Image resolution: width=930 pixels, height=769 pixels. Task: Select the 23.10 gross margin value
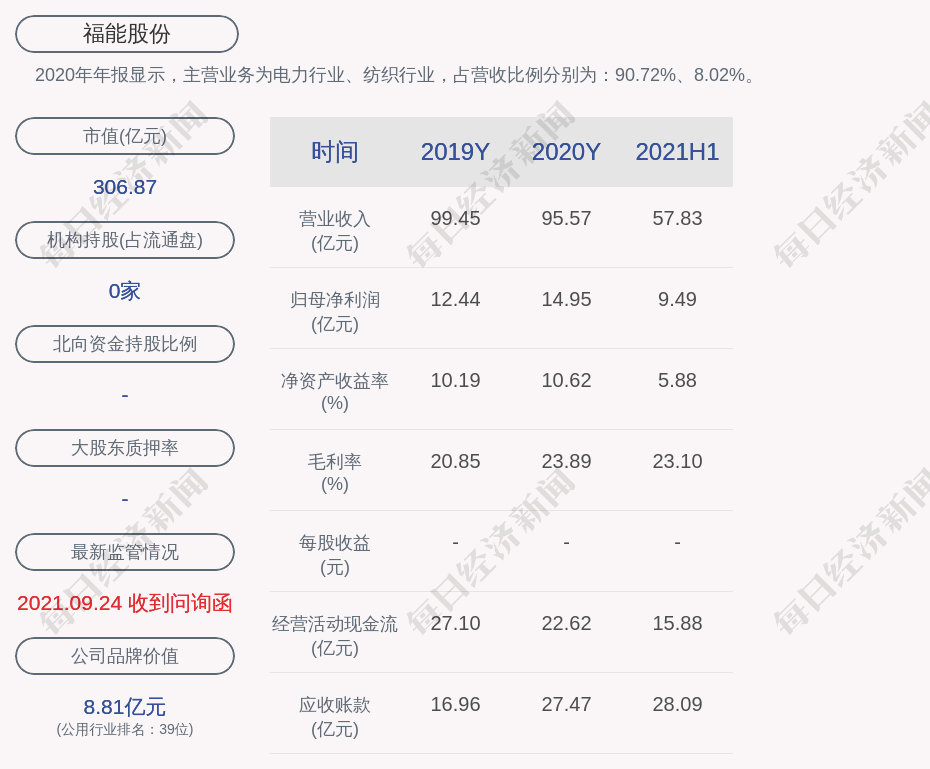(677, 461)
